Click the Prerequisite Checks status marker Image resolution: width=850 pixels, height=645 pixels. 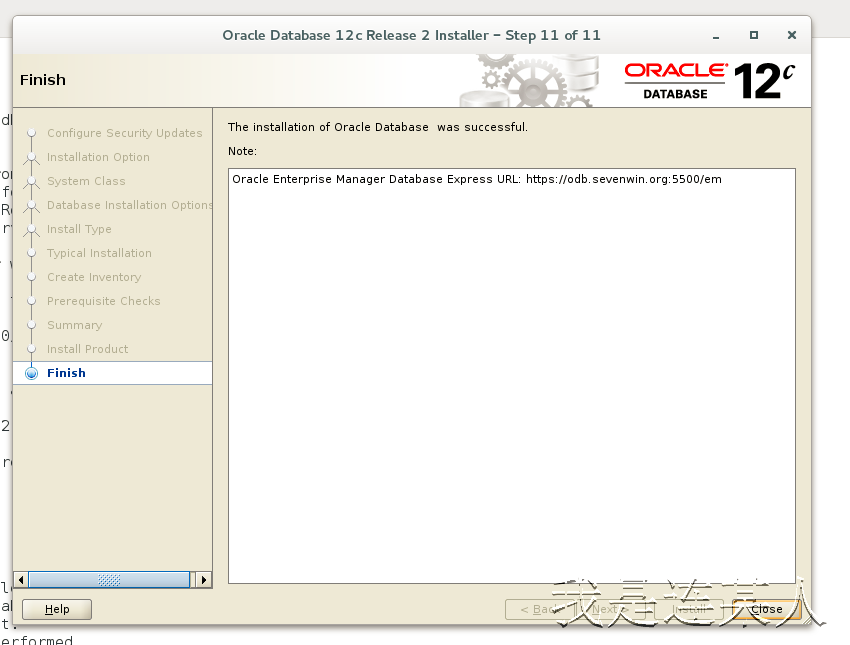pos(33,301)
